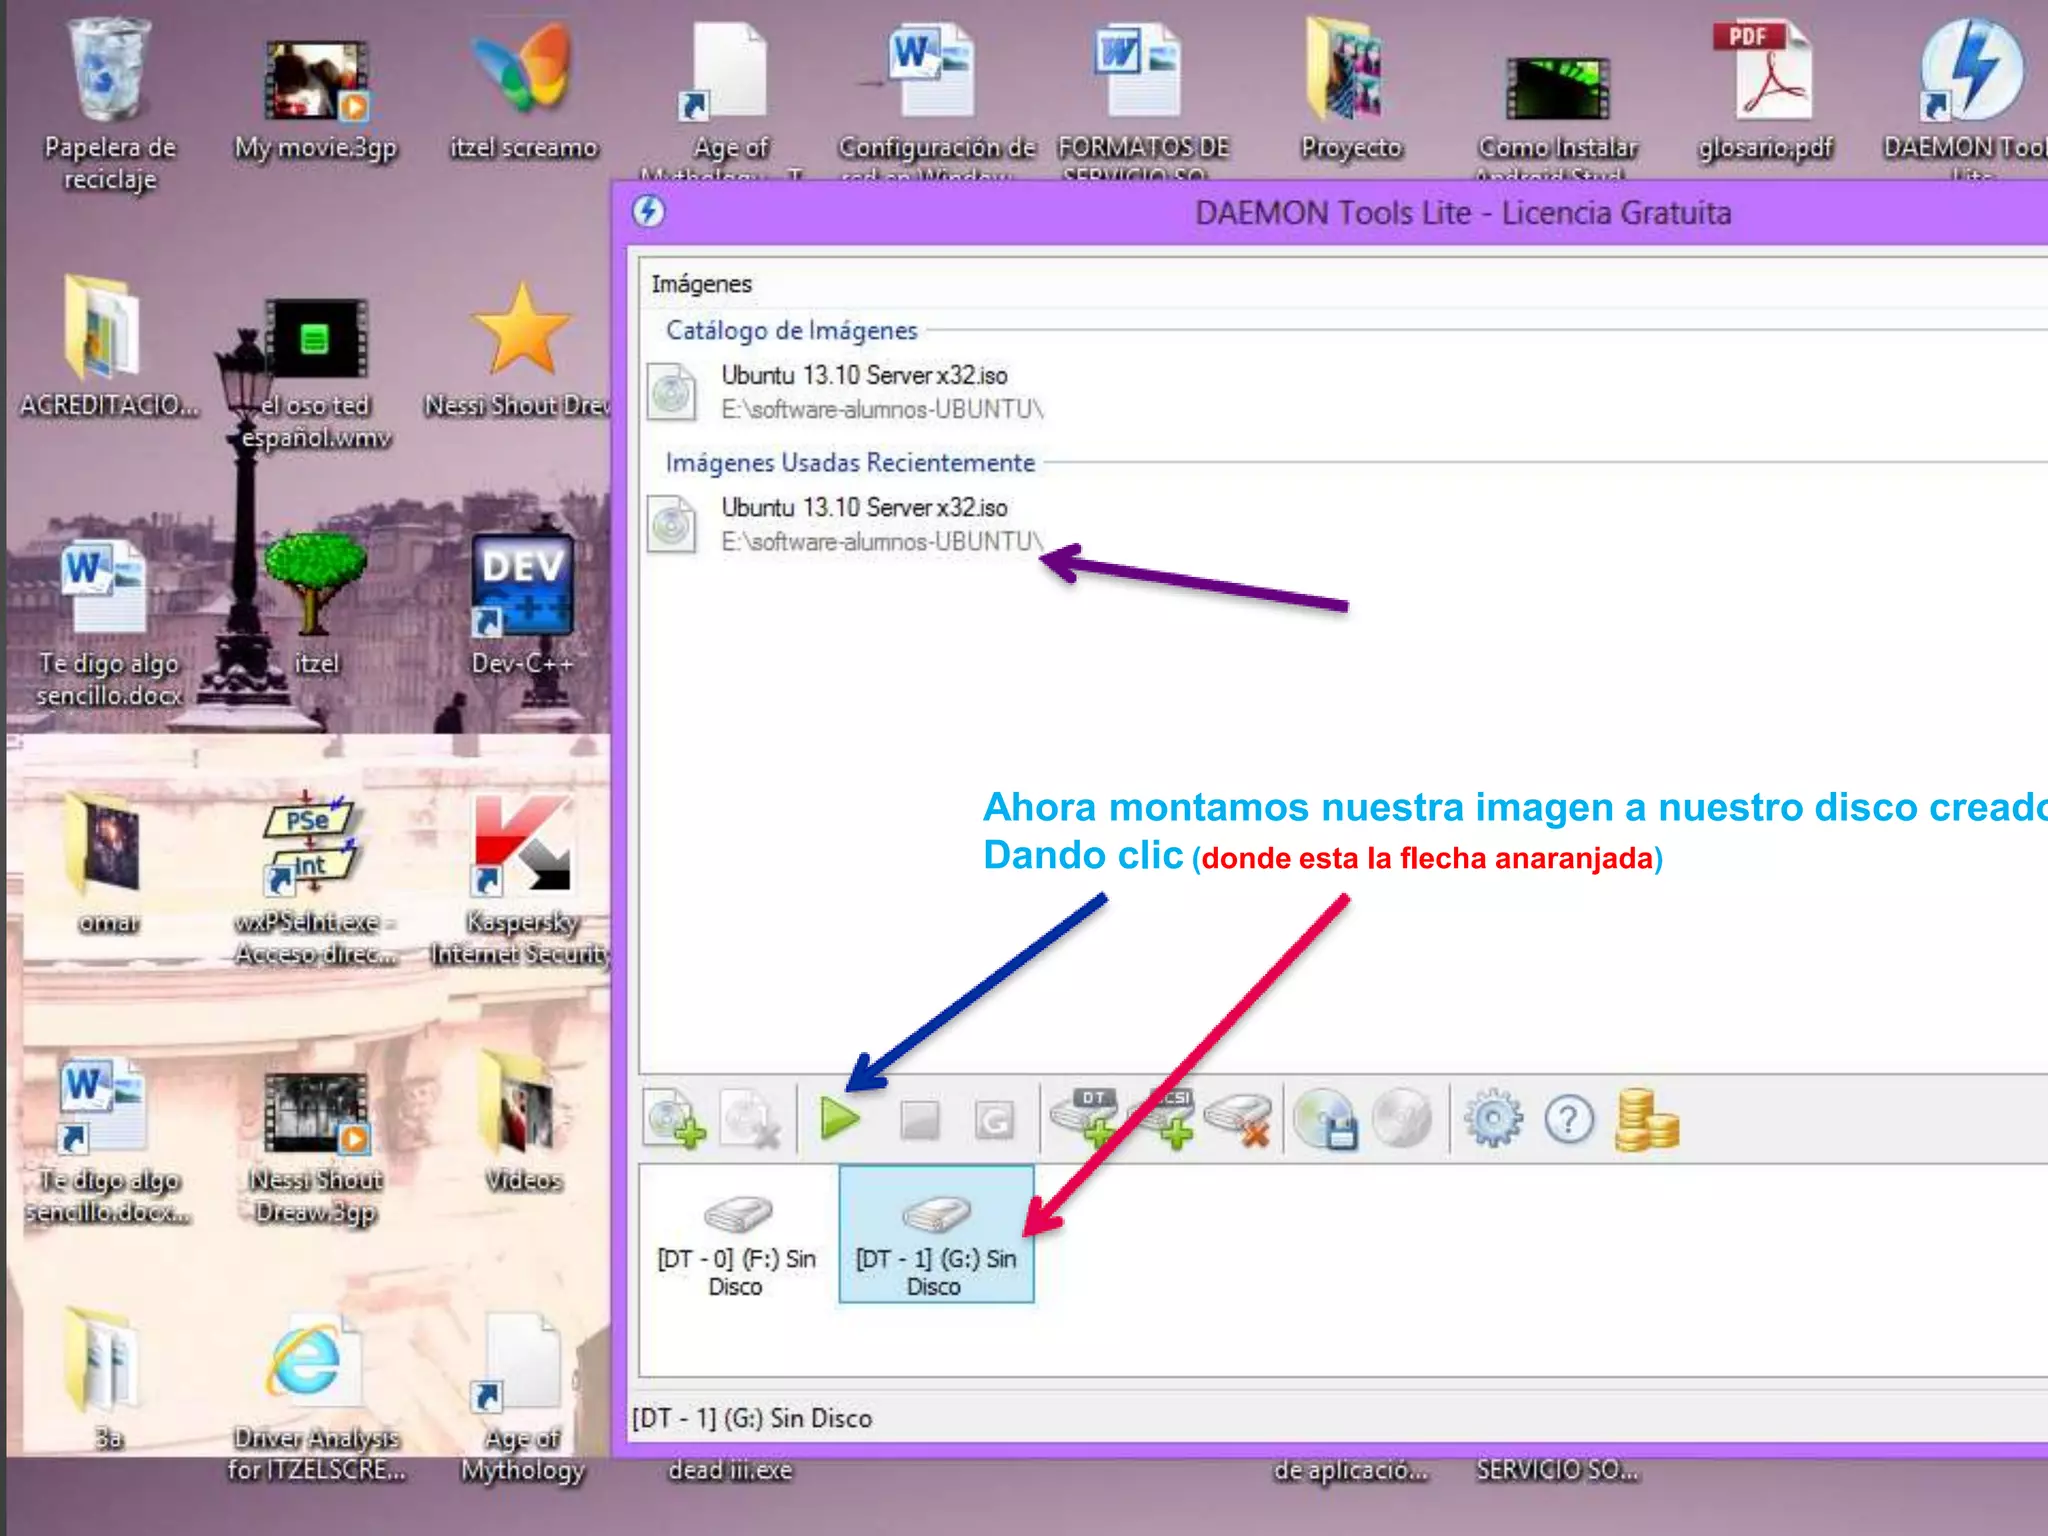Viewport: 2048px width, 1536px height.
Task: Open the Create disc image icon
Action: [x=1326, y=1119]
